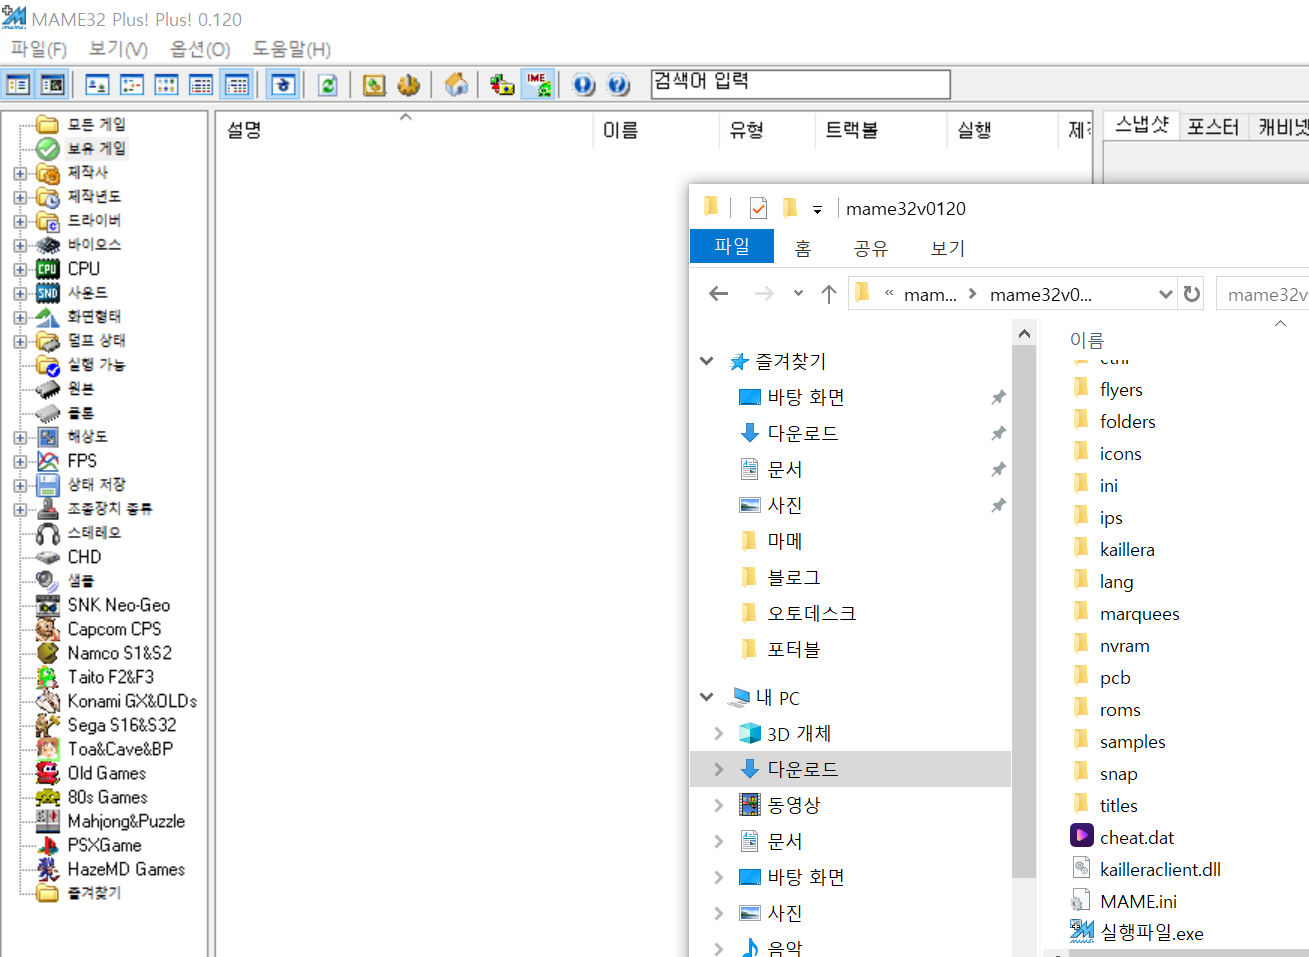Click the blue question mark help icon
The width and height of the screenshot is (1309, 957).
619,85
